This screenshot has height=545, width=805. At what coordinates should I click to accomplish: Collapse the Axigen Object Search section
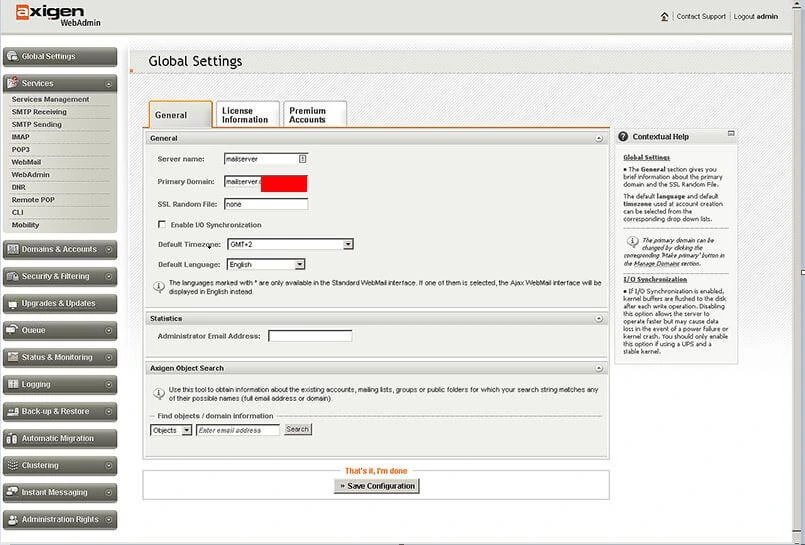coord(599,368)
